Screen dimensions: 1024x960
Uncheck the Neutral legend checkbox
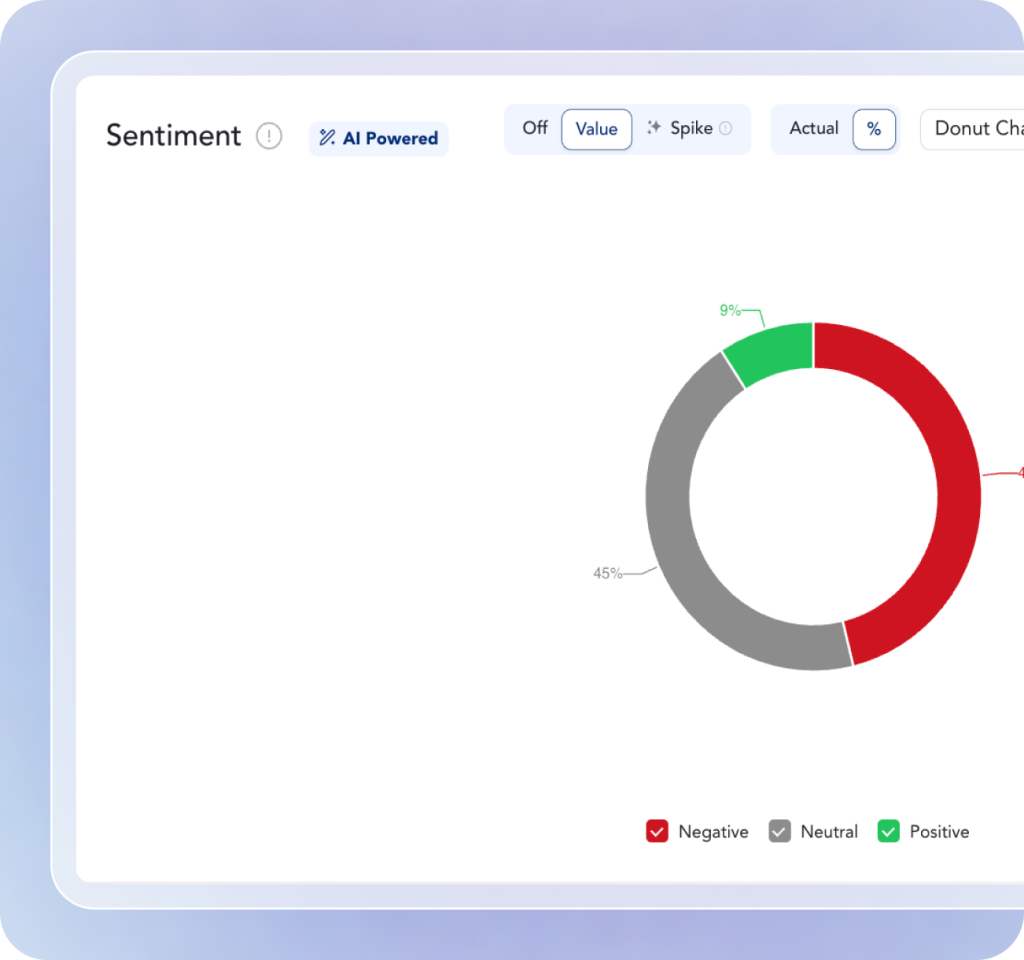pos(779,831)
